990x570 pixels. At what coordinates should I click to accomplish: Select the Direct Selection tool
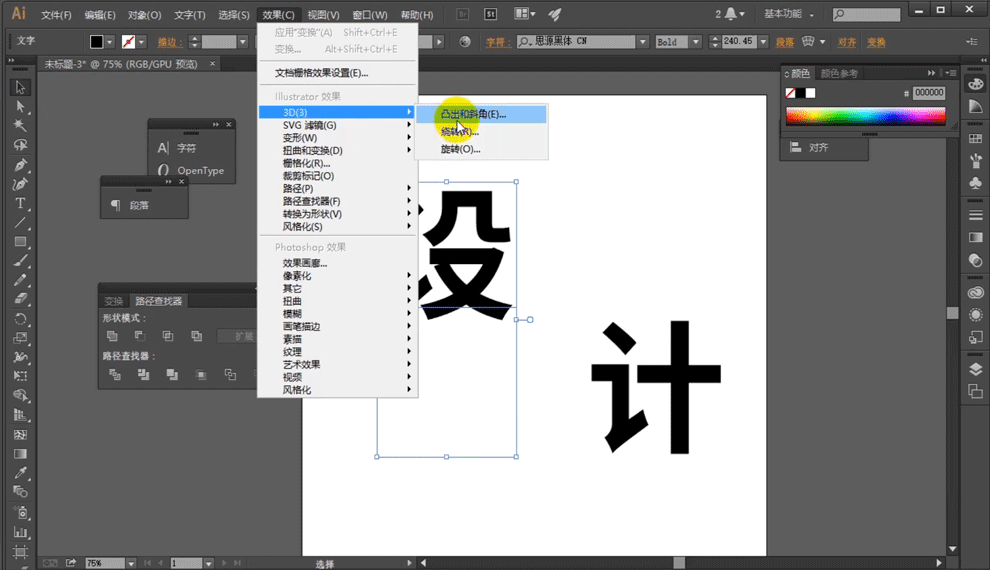[x=20, y=106]
